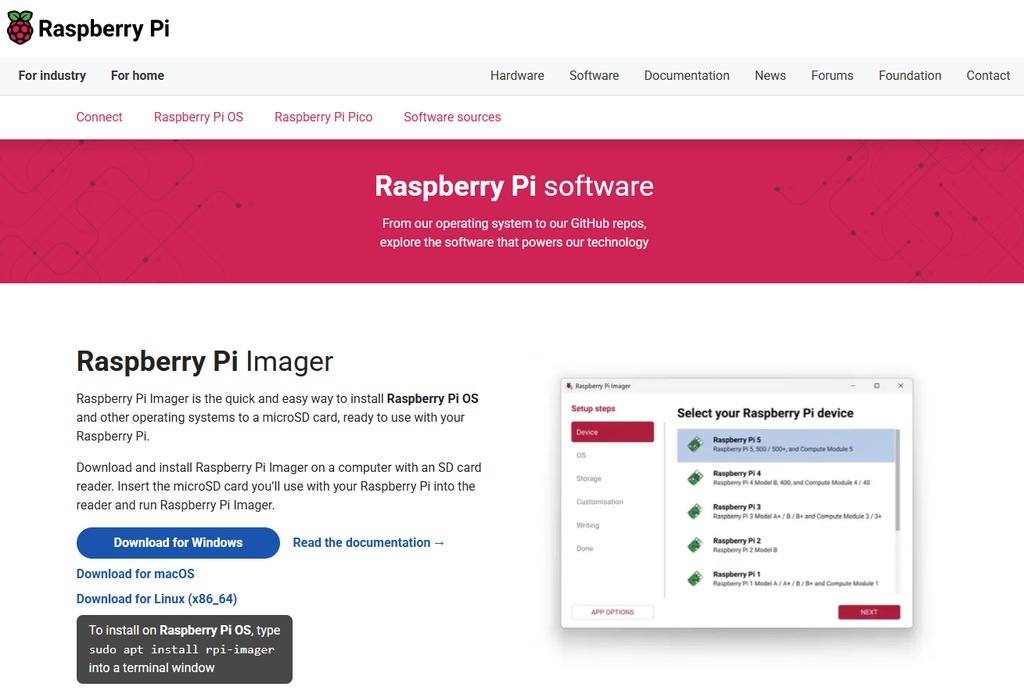Click the Raspberry Pi logo

click(x=88, y=28)
